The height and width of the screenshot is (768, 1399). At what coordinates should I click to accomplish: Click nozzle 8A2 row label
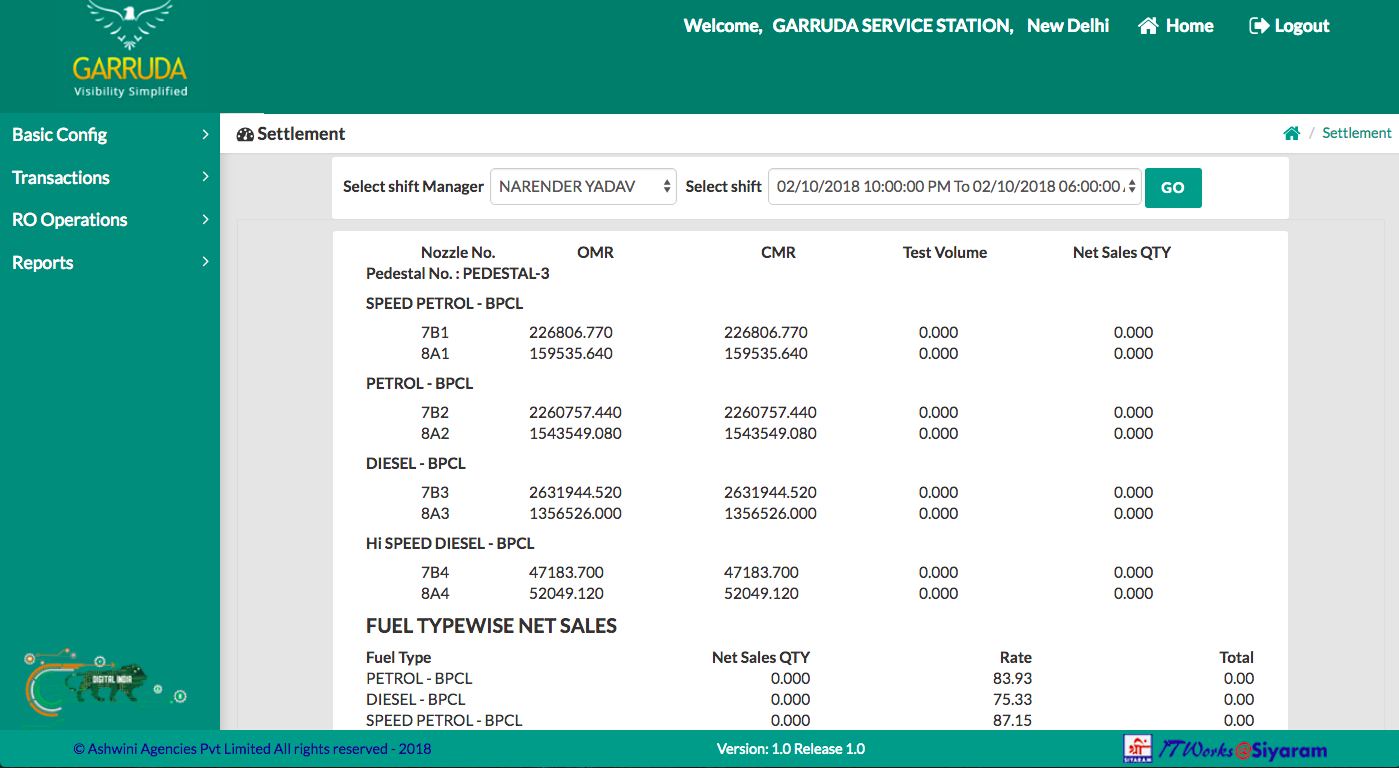(x=435, y=433)
